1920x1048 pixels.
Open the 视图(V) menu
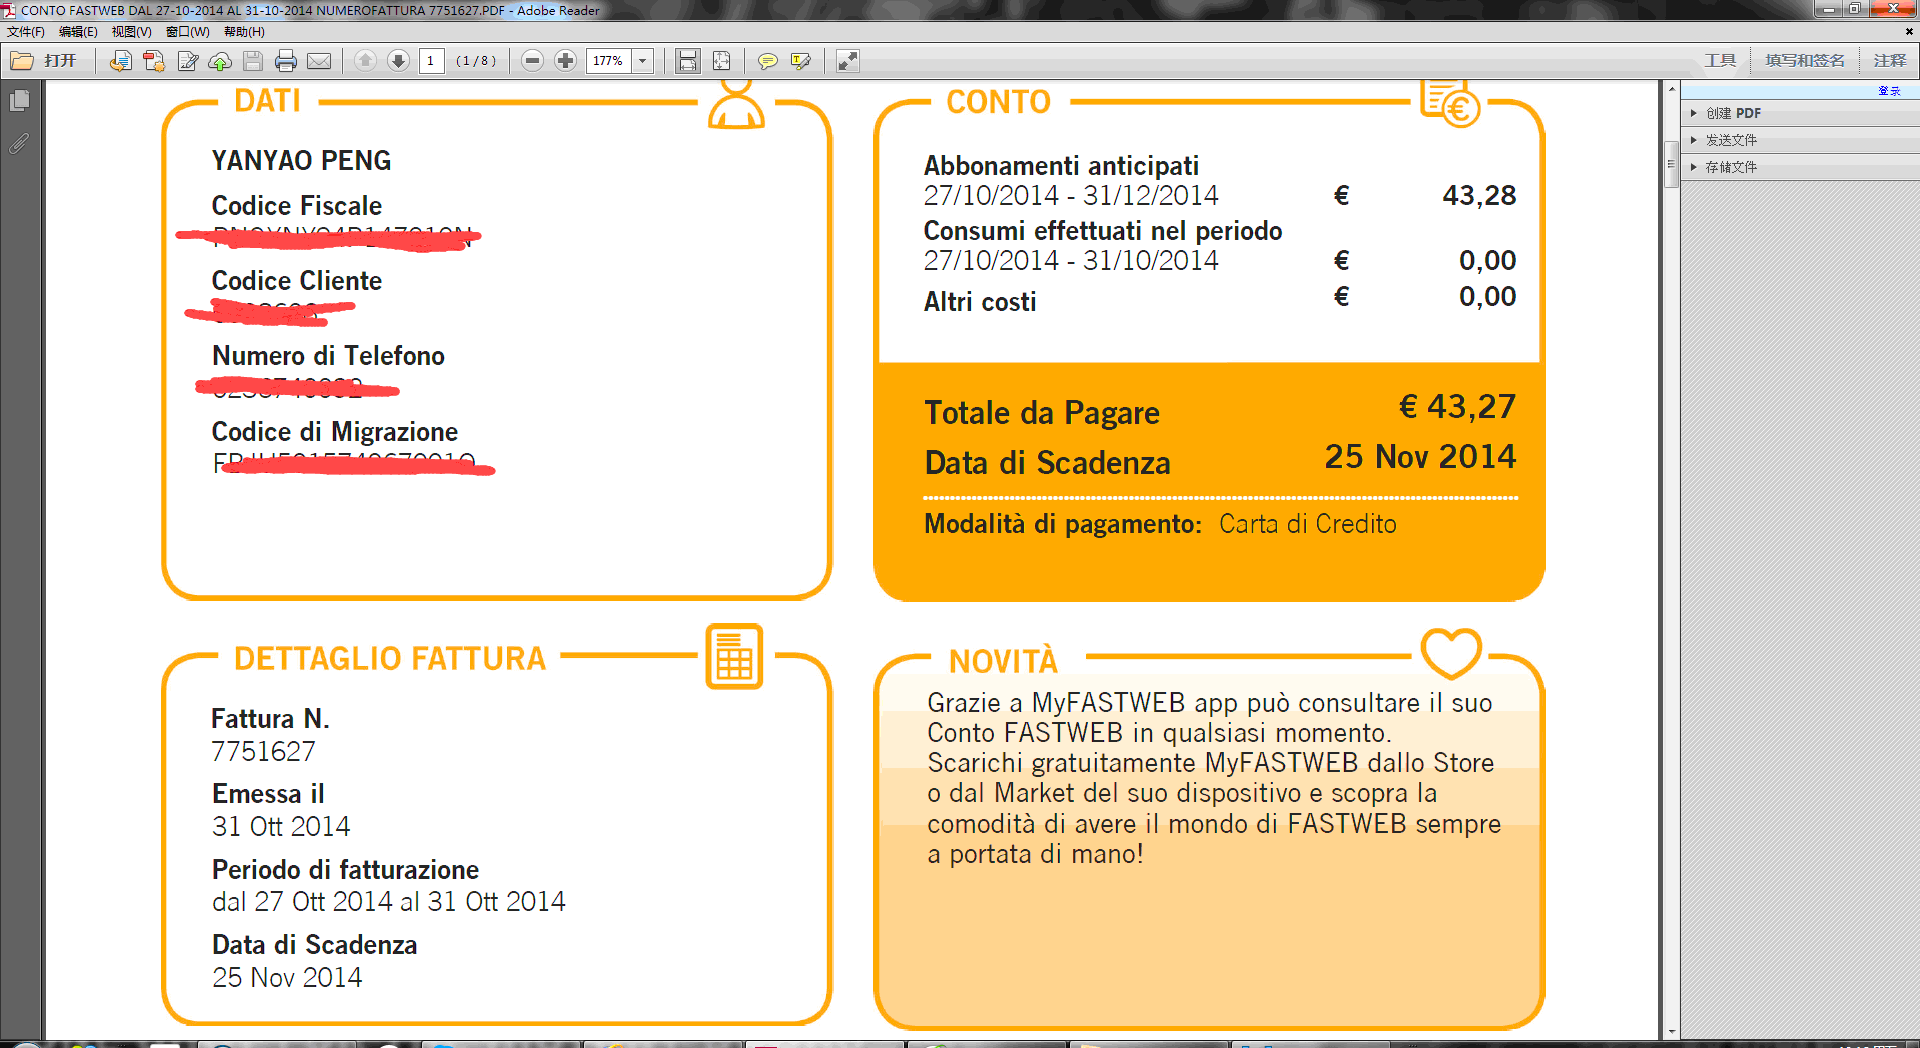pos(131,32)
